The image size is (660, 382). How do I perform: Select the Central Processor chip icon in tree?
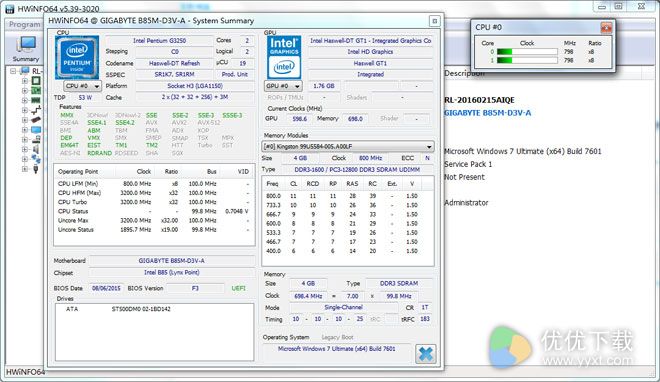pyautogui.click(x=36, y=80)
